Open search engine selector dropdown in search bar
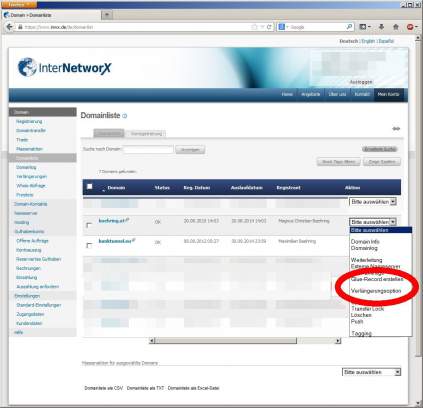This screenshot has height=408, width=423. (x=283, y=27)
